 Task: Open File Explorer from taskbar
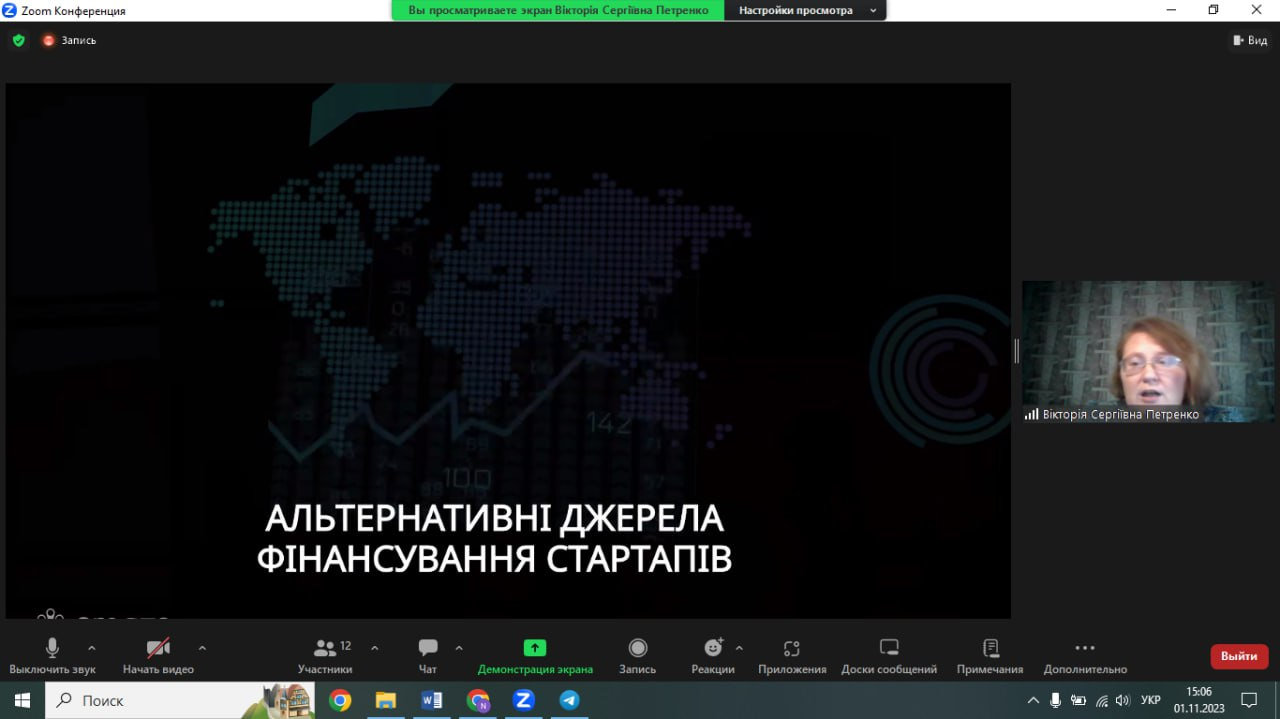point(386,700)
